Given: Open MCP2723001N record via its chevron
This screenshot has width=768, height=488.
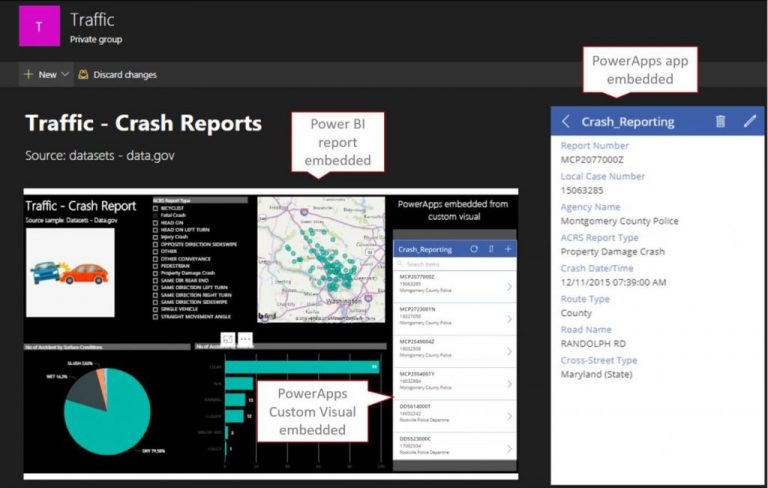Looking at the screenshot, I should 509,319.
